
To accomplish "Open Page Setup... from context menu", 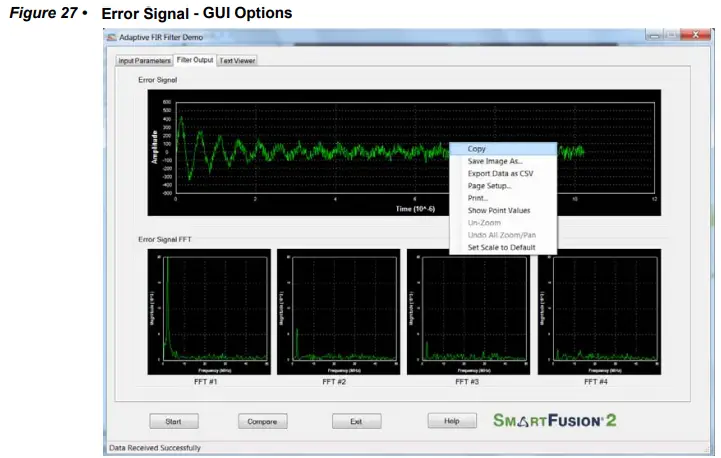I will [503, 186].
